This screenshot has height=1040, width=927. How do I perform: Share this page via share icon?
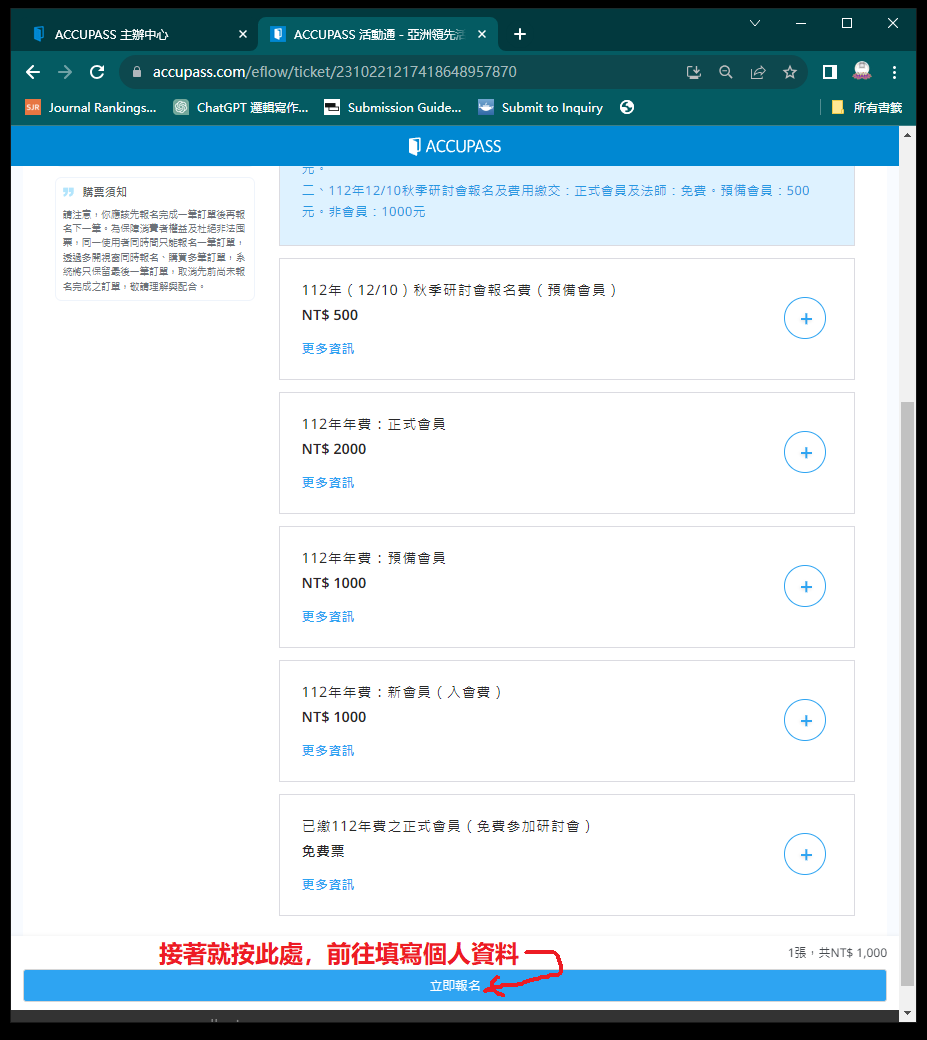(x=758, y=72)
